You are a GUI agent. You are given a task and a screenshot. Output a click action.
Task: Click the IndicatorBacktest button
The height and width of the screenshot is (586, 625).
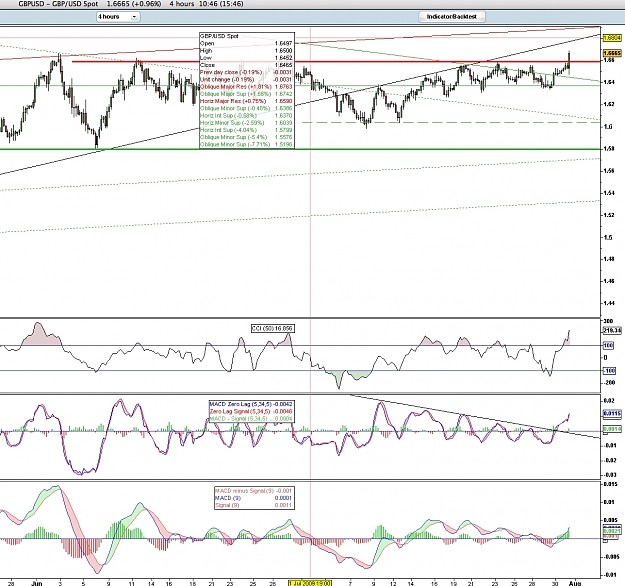coord(452,17)
